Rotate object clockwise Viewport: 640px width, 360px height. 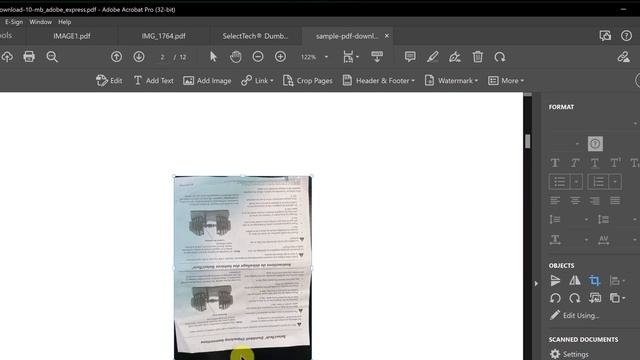575,298
